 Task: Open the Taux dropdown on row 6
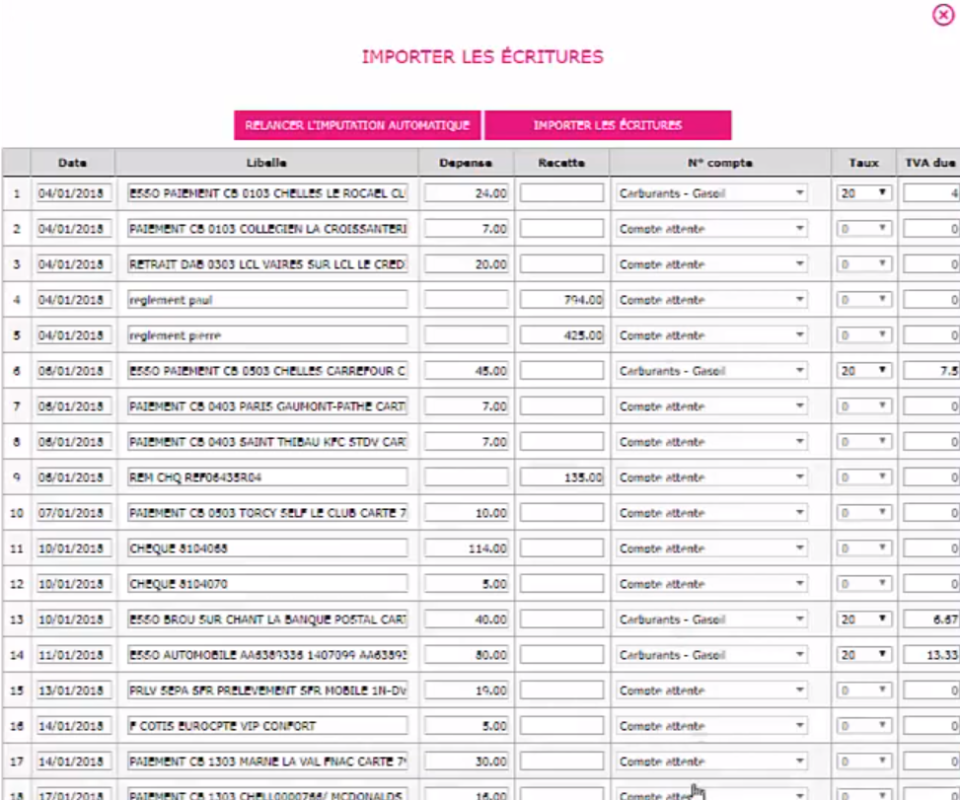[862, 370]
